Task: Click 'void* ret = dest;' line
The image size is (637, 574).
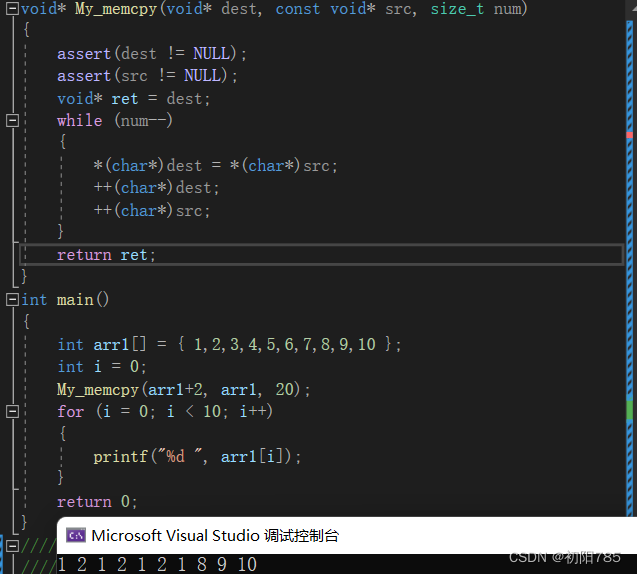Action: (133, 99)
